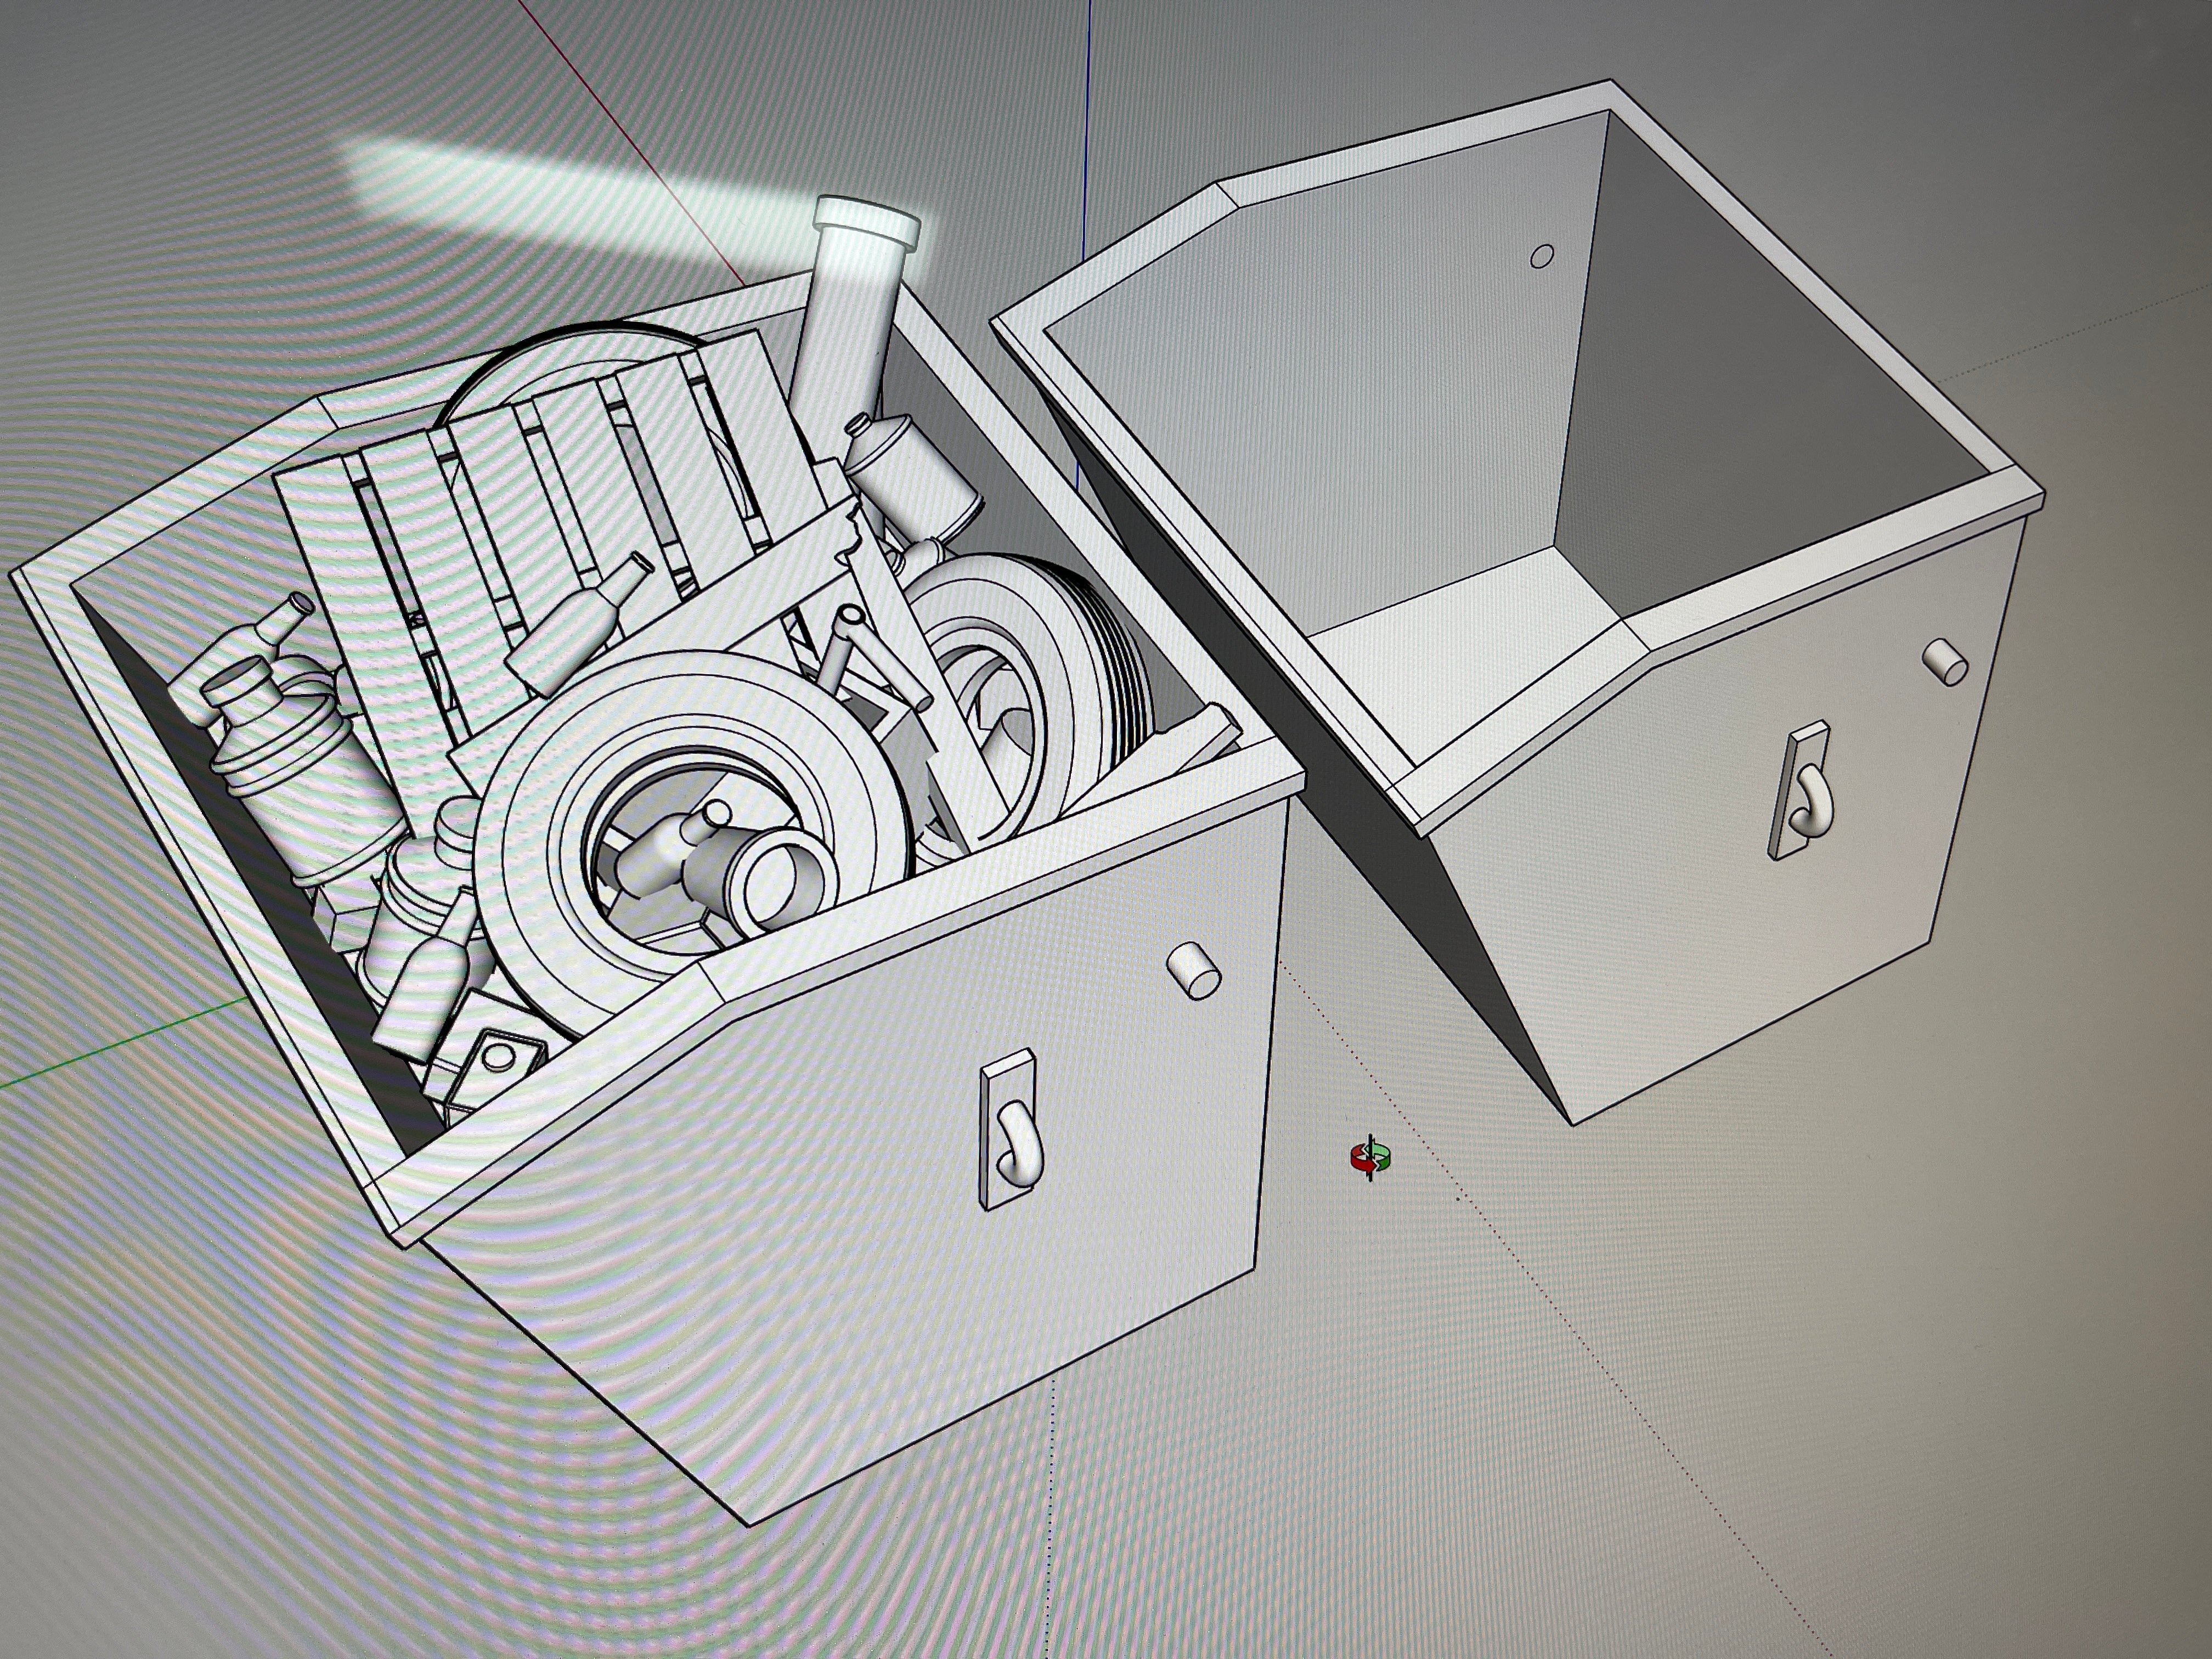
Task: Click the orbit tool cursor icon
Action: point(1371,1158)
